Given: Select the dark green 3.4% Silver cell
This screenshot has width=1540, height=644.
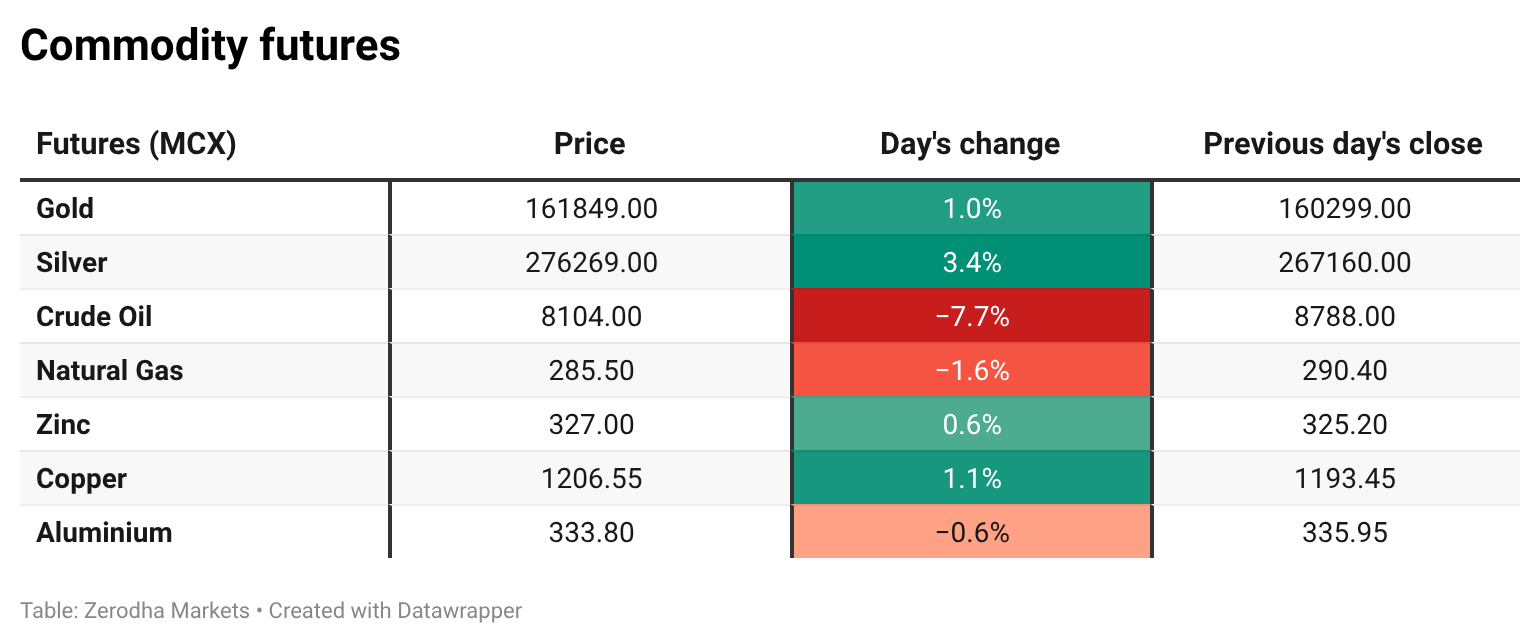Looking at the screenshot, I should pyautogui.click(x=971, y=263).
